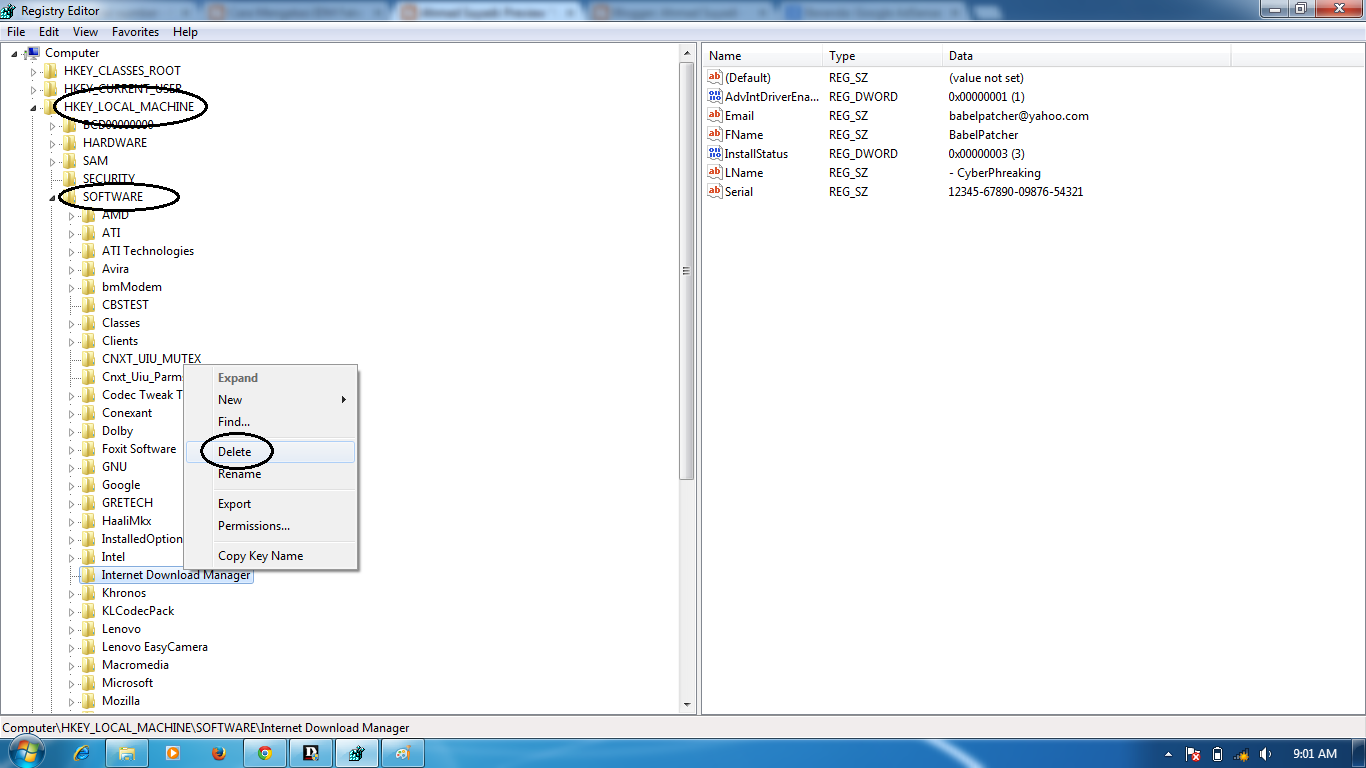Select the KLCodecPack key

(x=138, y=611)
